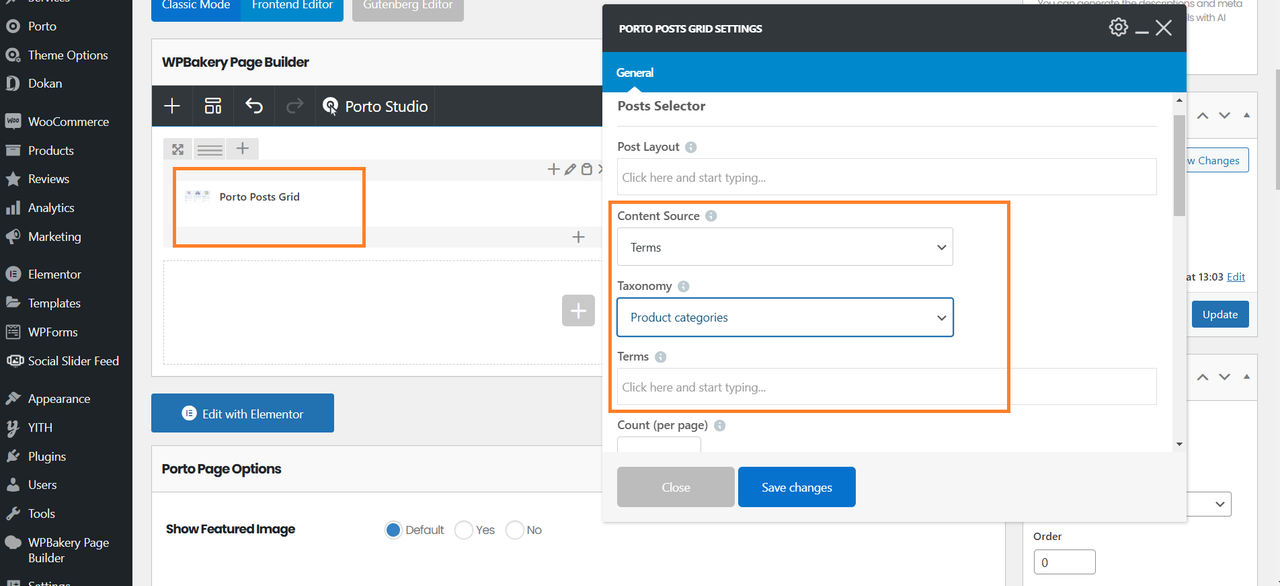Click the clone row clipboard icon
Screen dimensions: 1280x586
(x=587, y=169)
